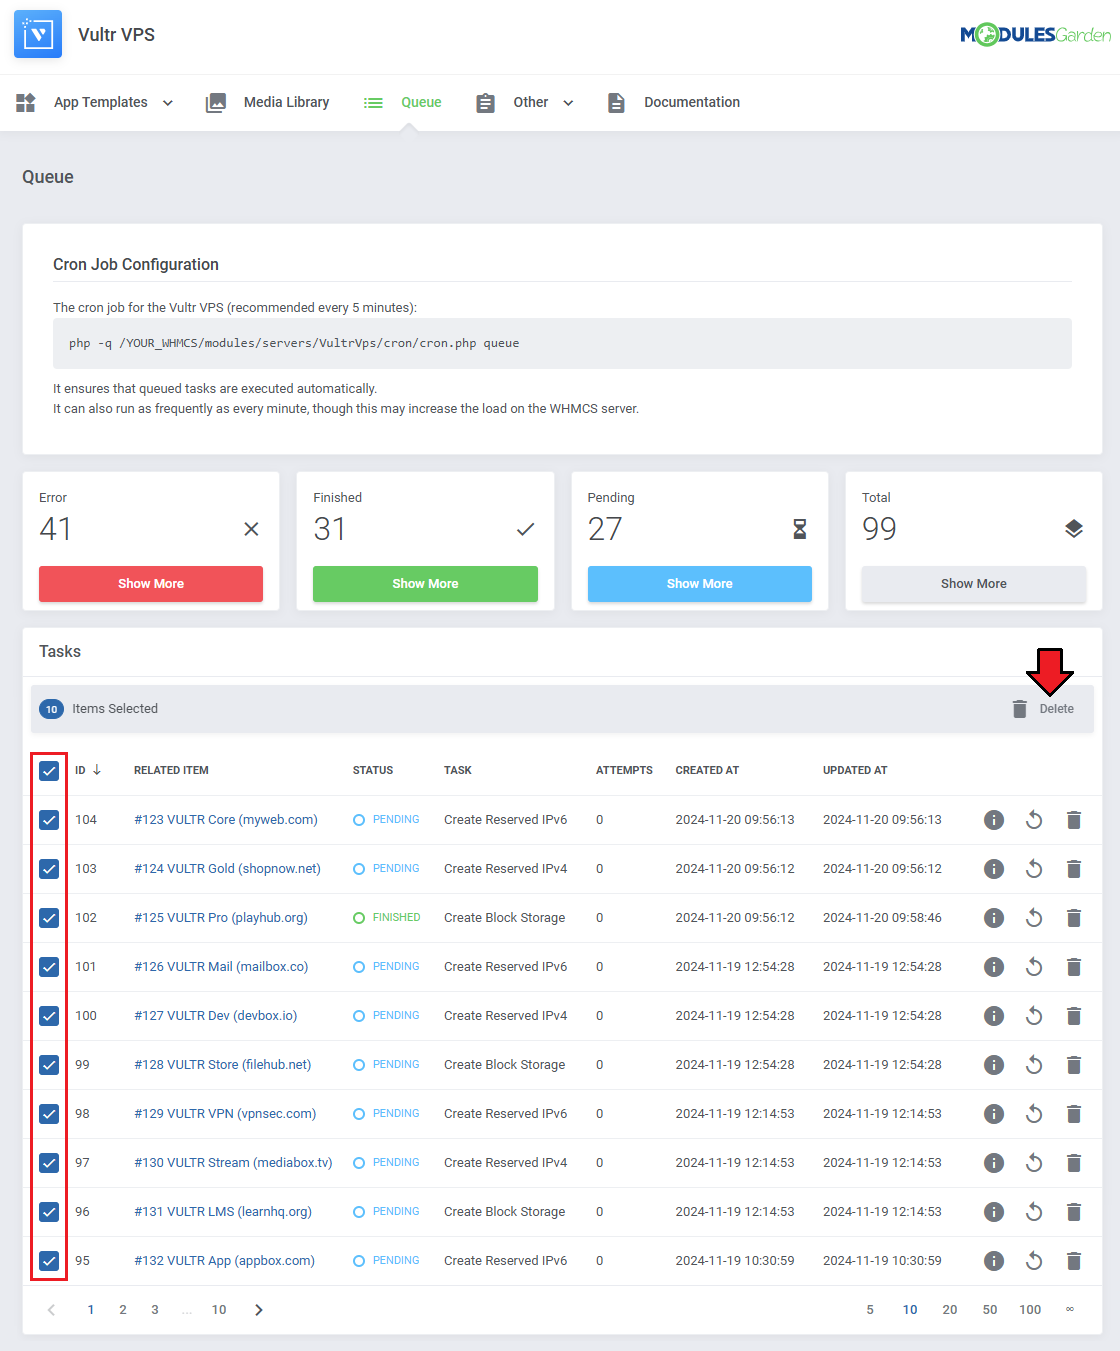This screenshot has width=1120, height=1351.
Task: Click the Error card X icon
Action: pyautogui.click(x=251, y=529)
